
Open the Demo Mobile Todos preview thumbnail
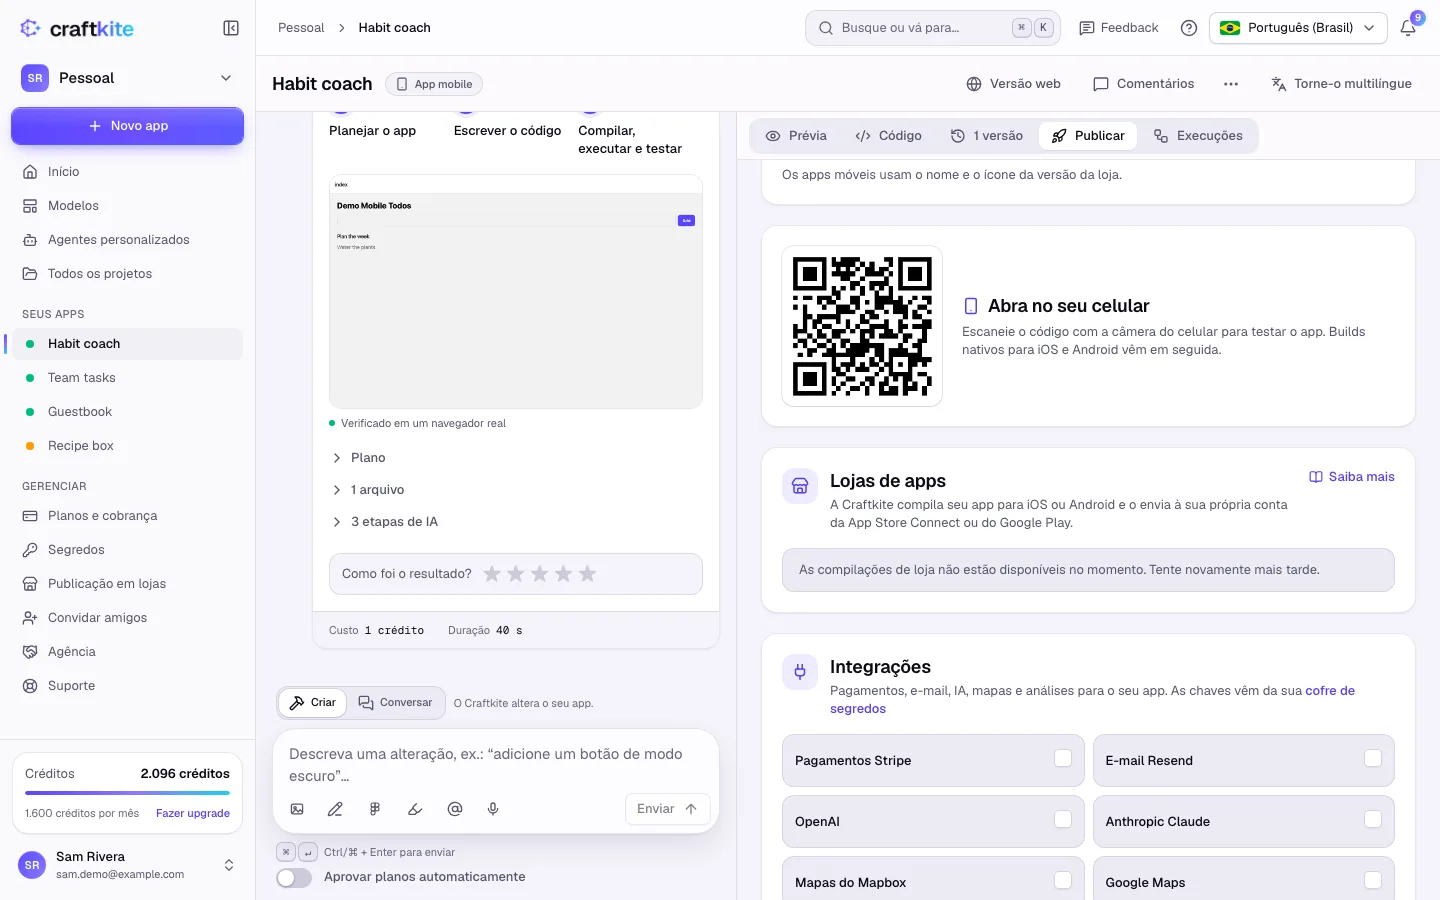point(516,292)
